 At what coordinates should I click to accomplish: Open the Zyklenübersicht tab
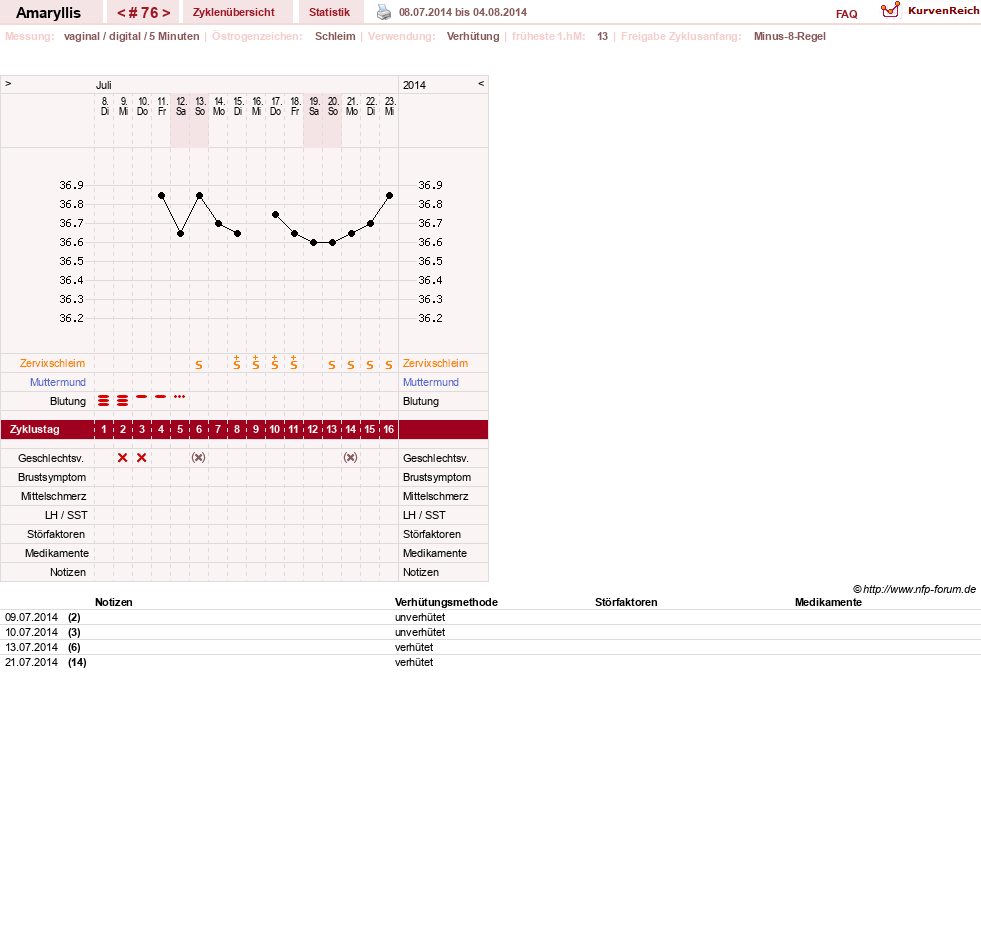(233, 12)
